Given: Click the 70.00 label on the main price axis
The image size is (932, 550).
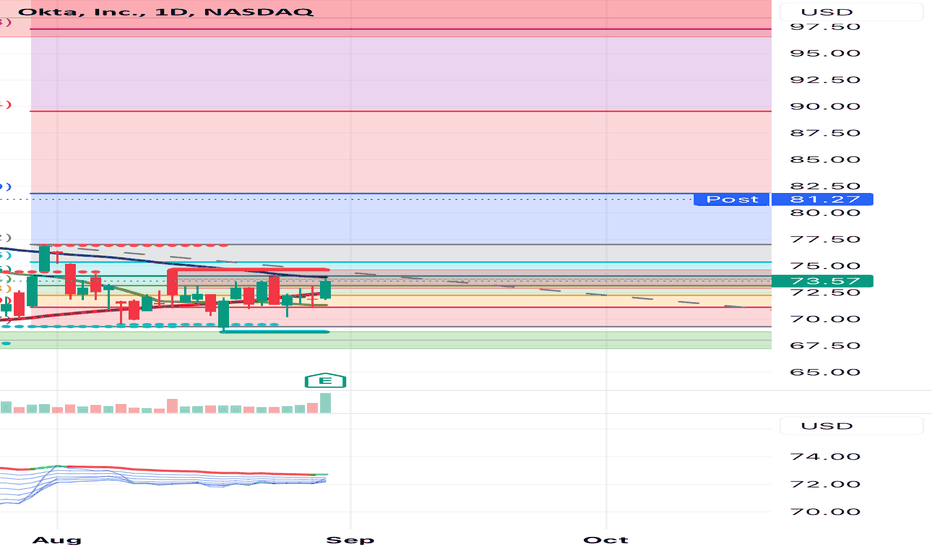Looking at the screenshot, I should (x=825, y=319).
